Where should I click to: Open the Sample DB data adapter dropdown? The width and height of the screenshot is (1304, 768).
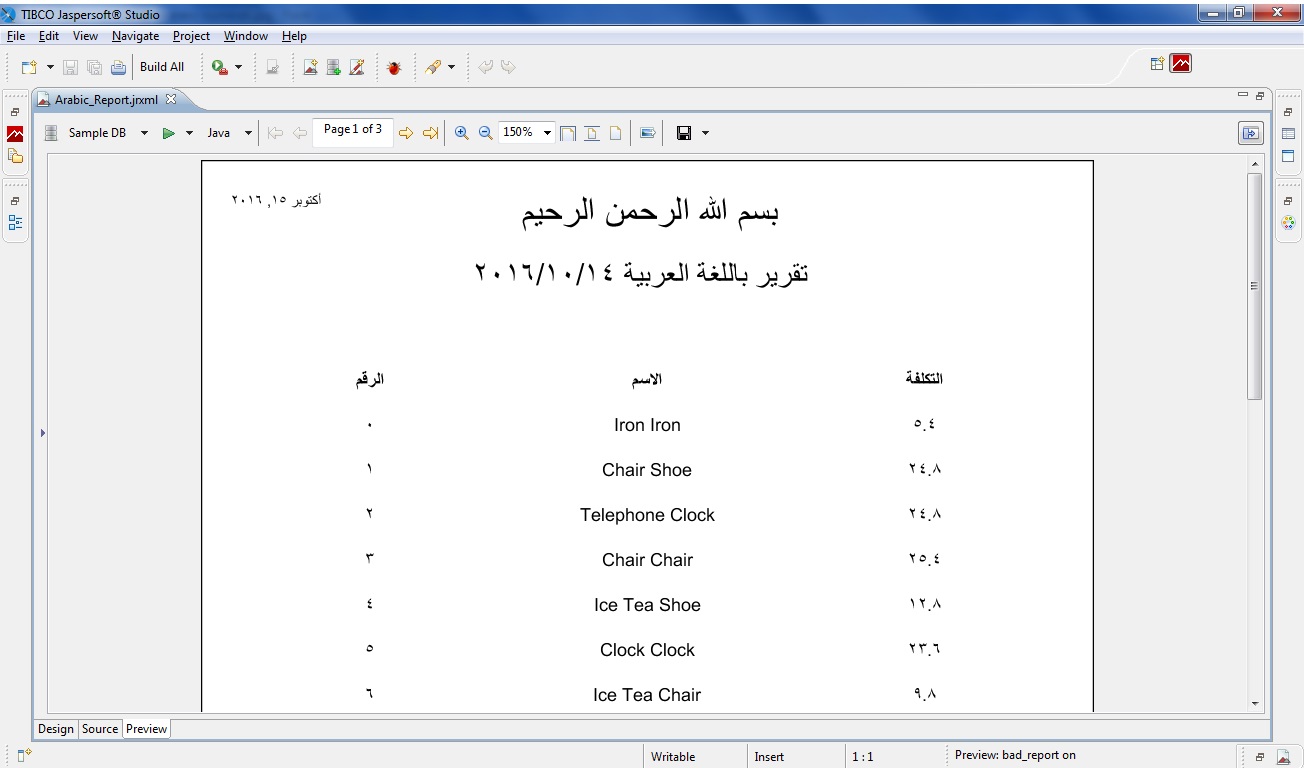(143, 132)
